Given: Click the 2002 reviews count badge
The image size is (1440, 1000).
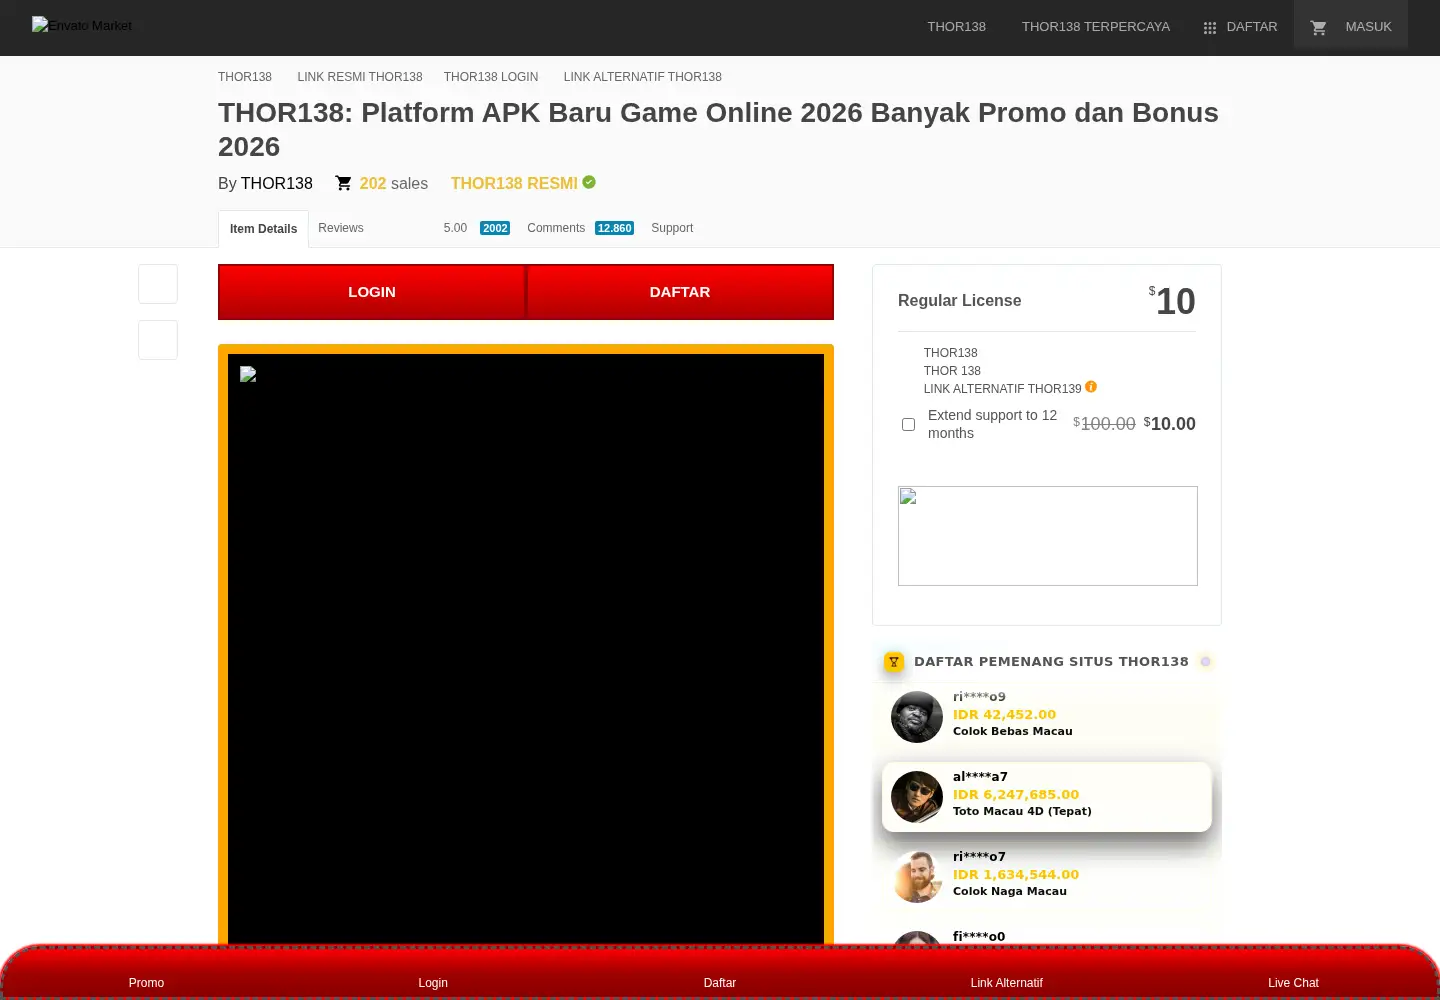Looking at the screenshot, I should 495,228.
